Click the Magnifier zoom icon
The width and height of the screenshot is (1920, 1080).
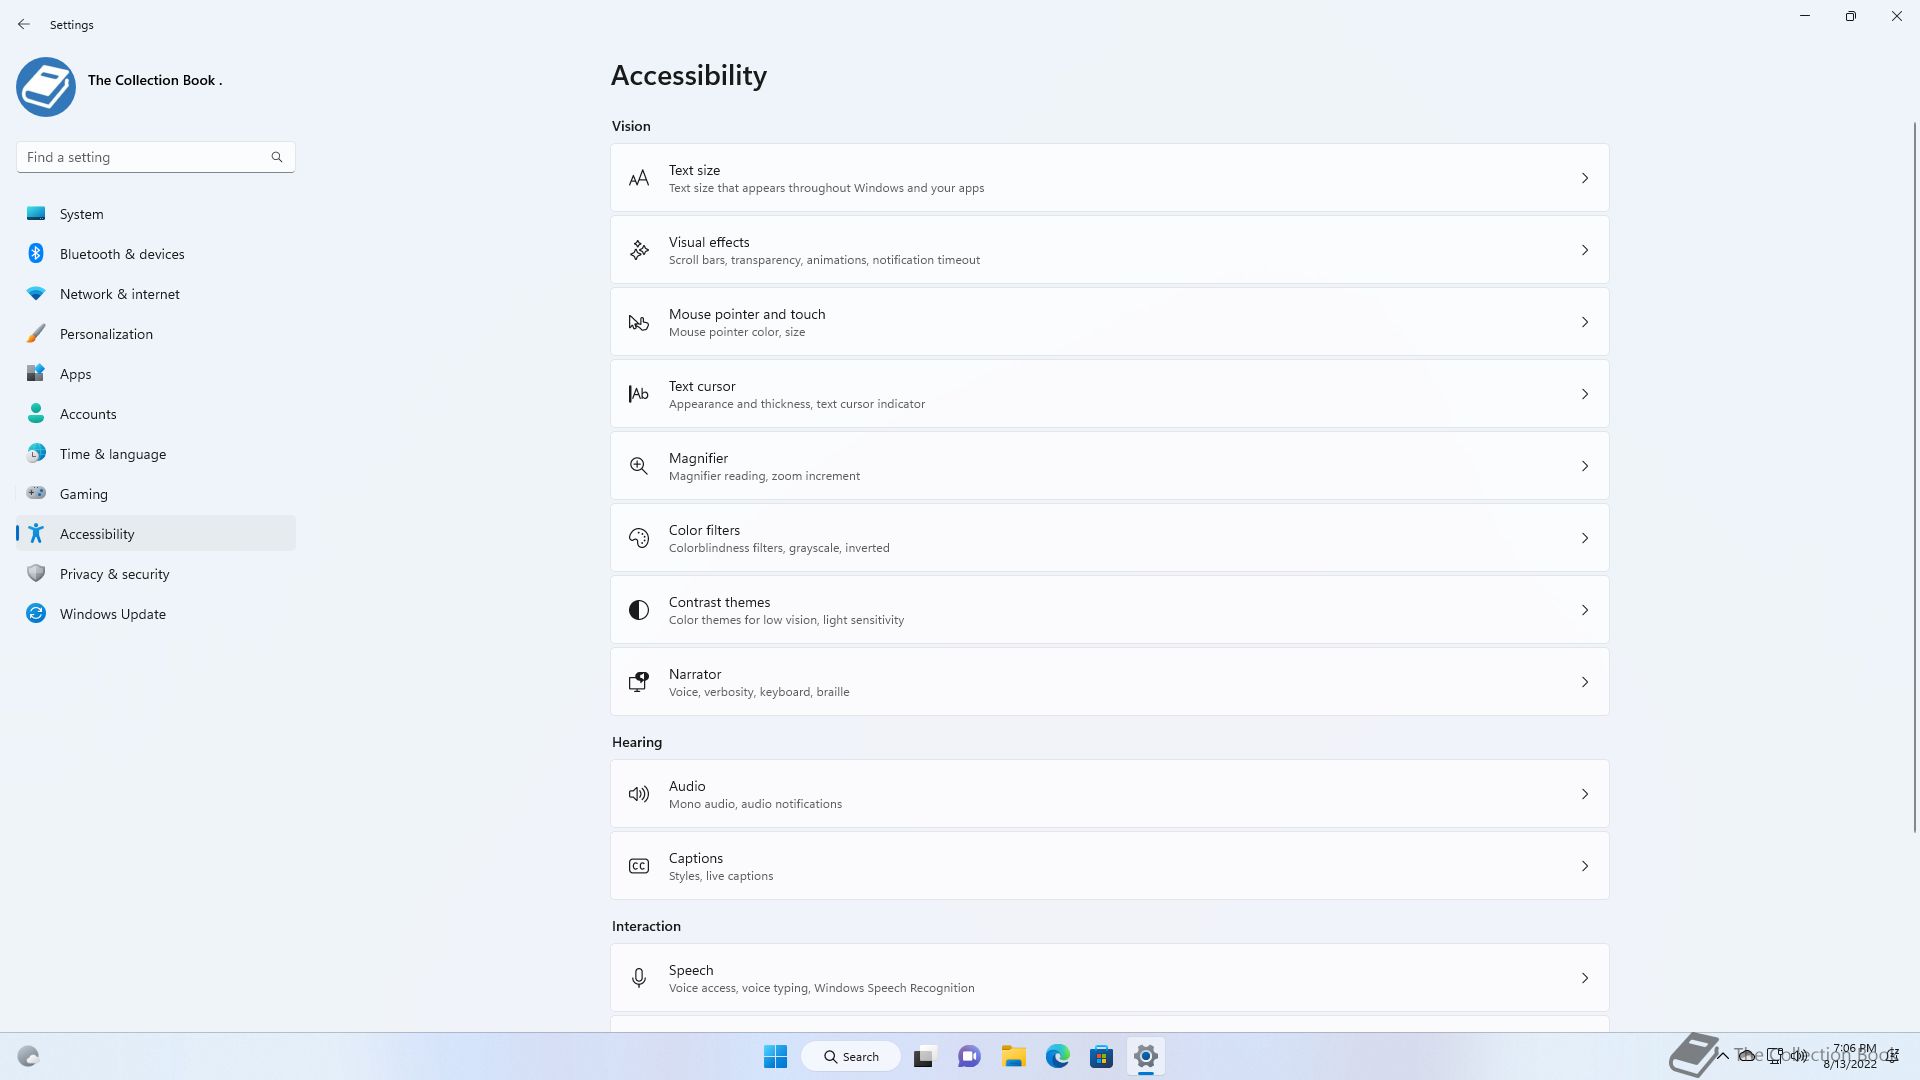coord(639,466)
